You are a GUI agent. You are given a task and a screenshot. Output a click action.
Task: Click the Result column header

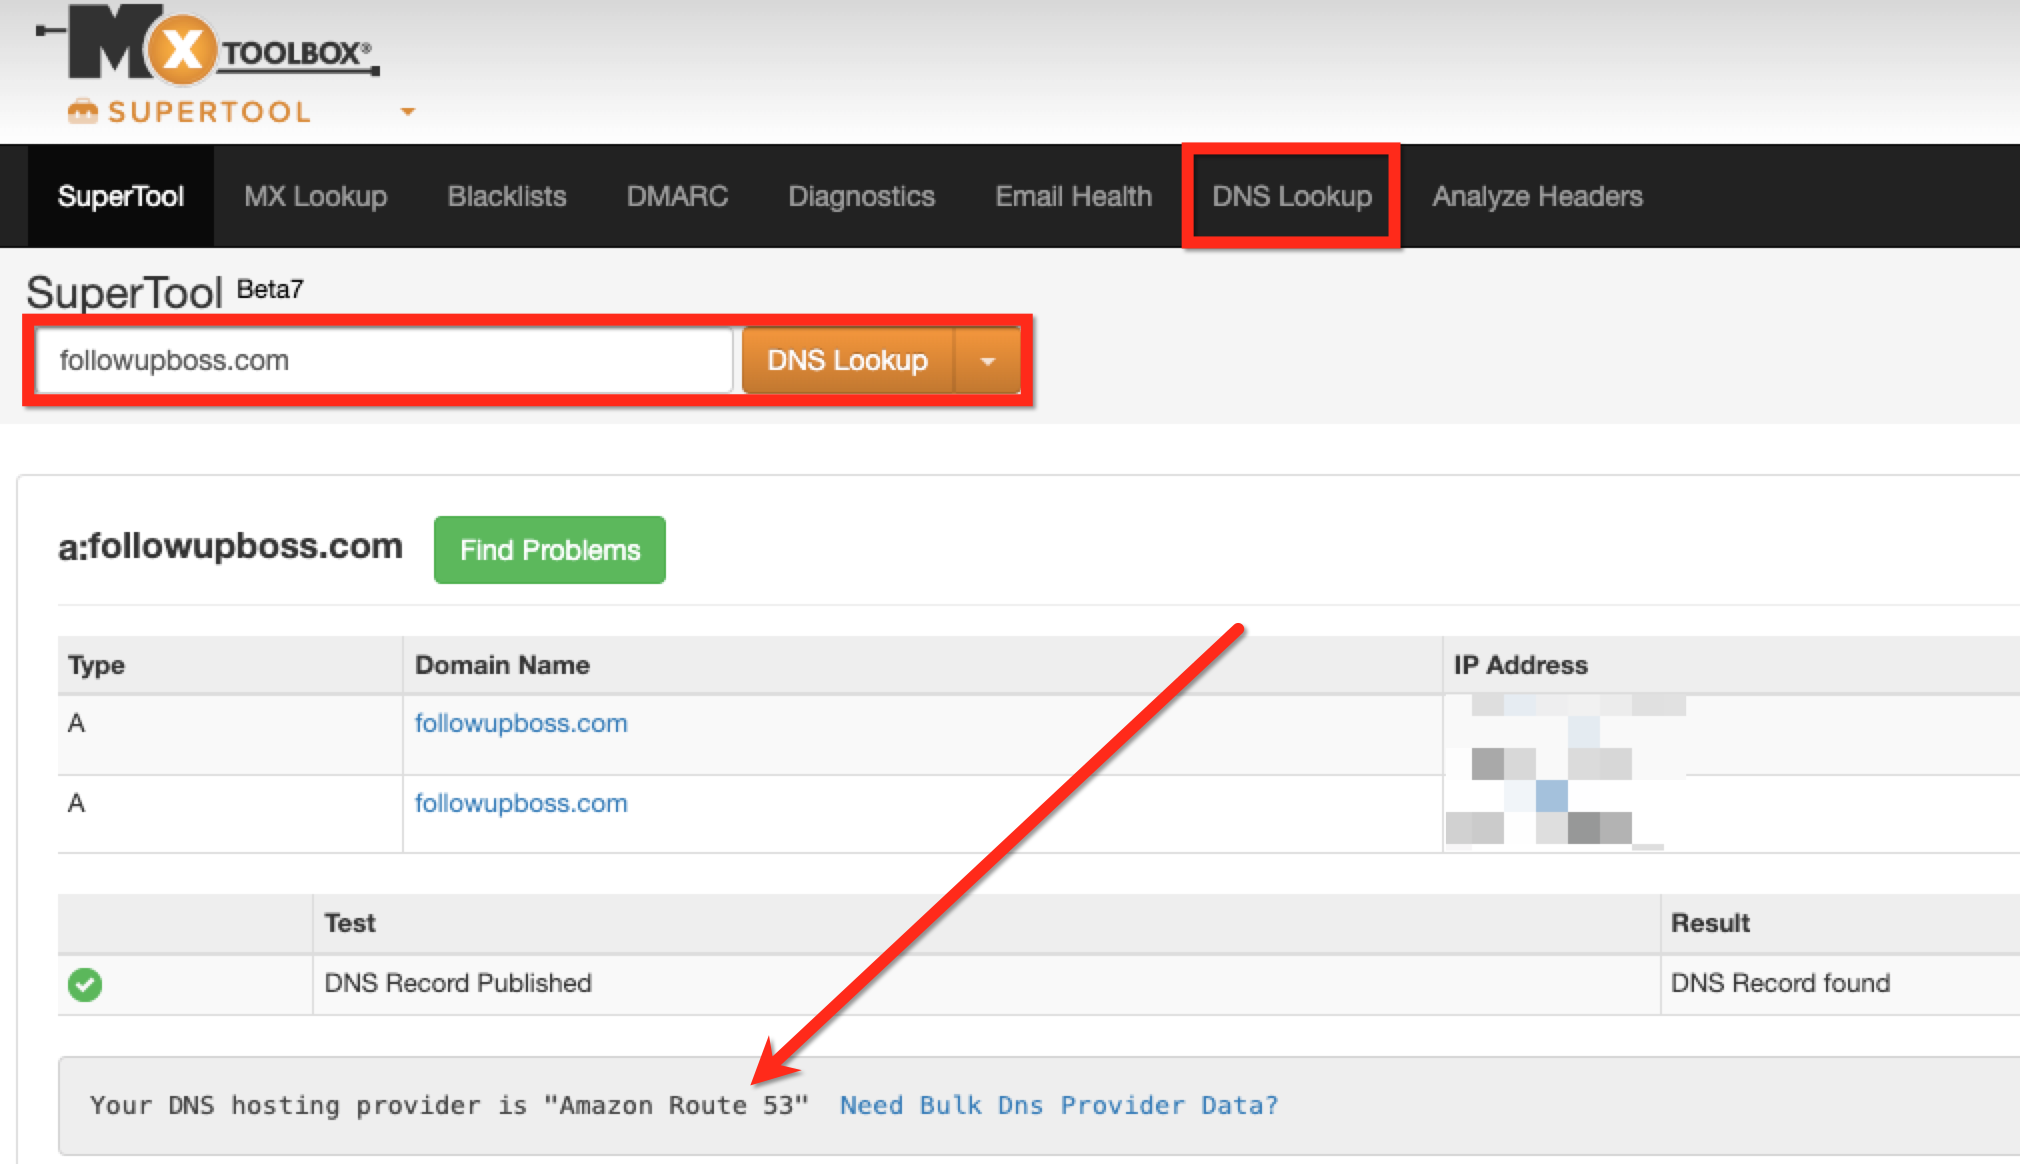[x=1710, y=923]
